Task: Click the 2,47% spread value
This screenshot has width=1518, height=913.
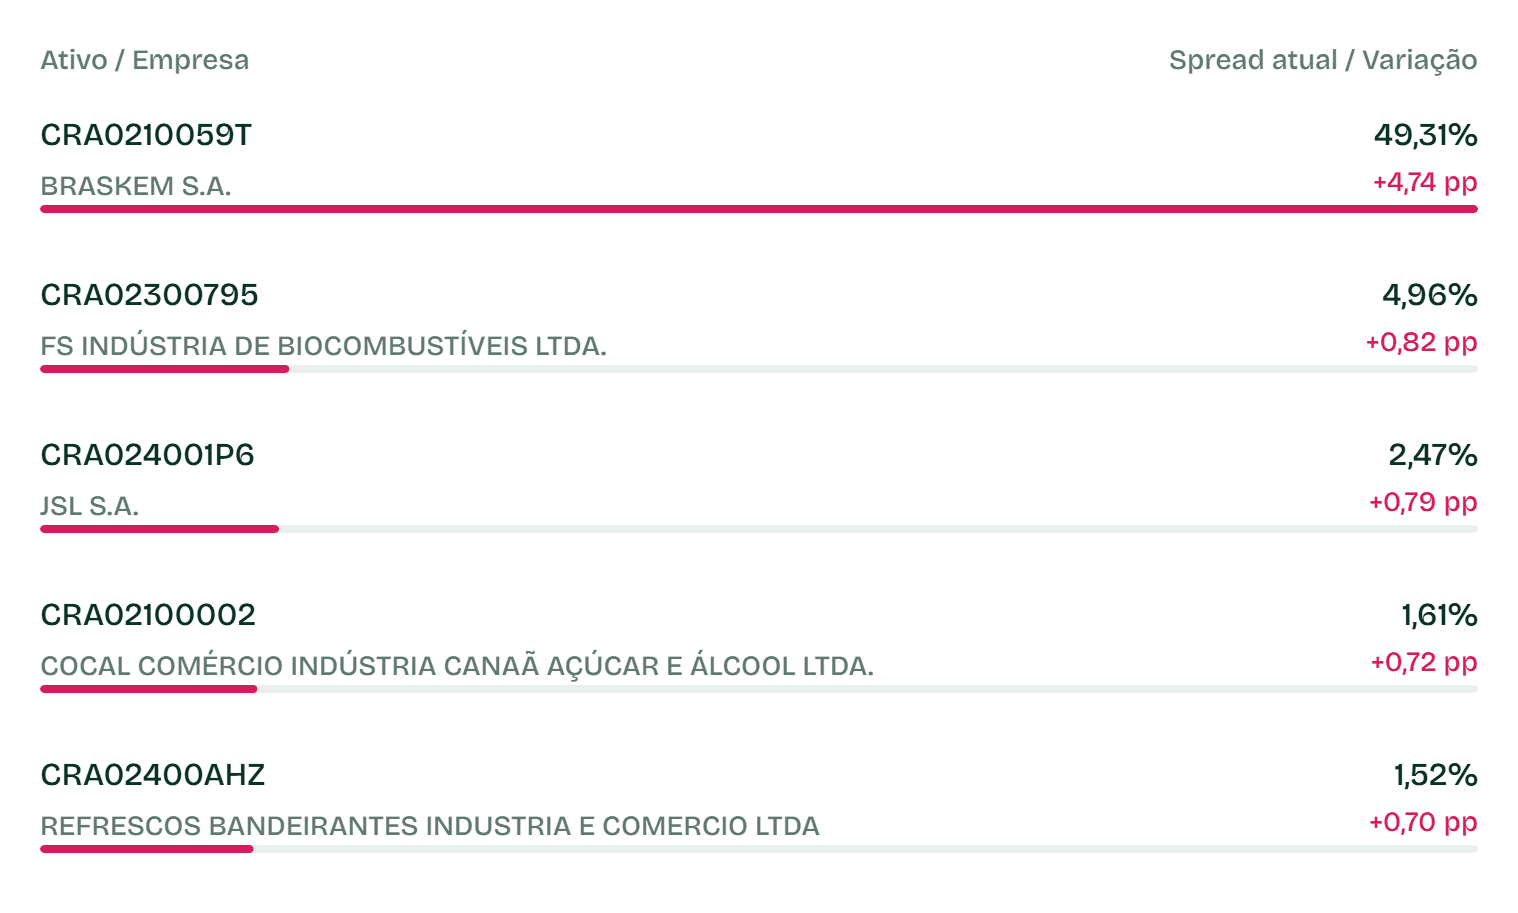Action: tap(1433, 455)
